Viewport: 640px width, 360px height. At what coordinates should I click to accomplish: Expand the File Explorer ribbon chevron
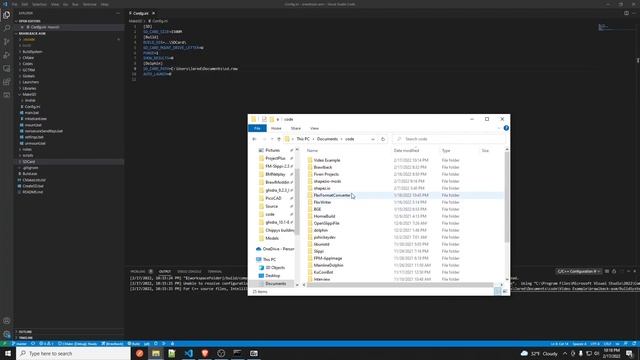tap(499, 128)
